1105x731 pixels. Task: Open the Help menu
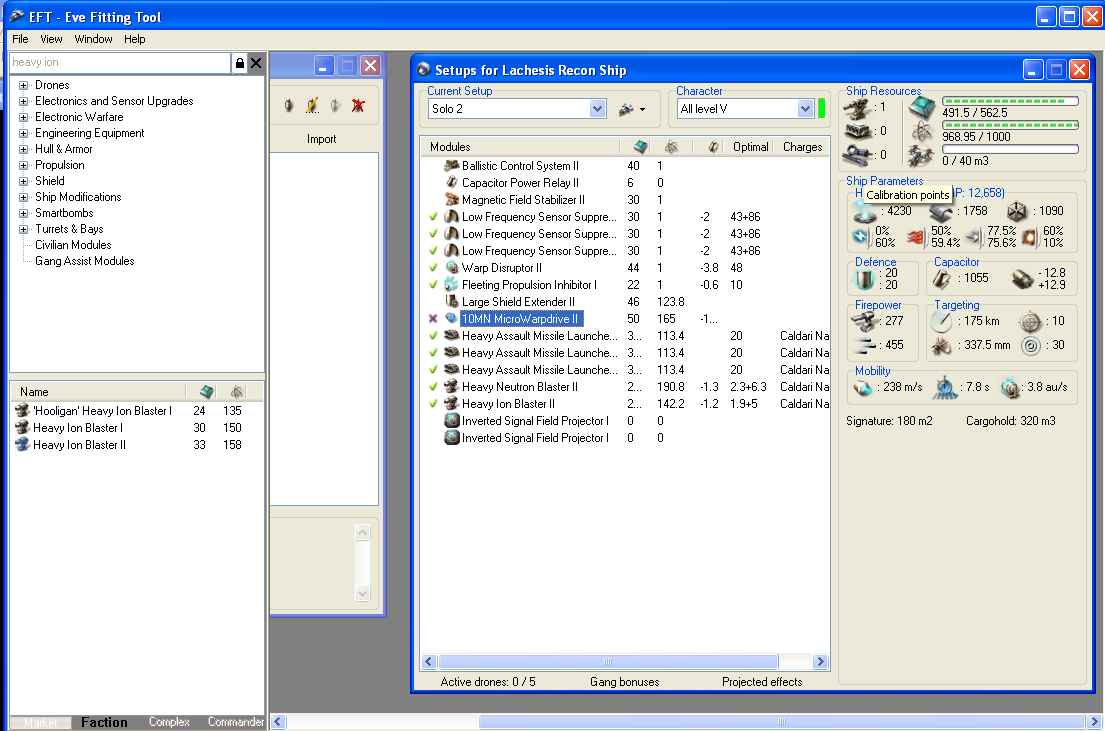pos(135,39)
